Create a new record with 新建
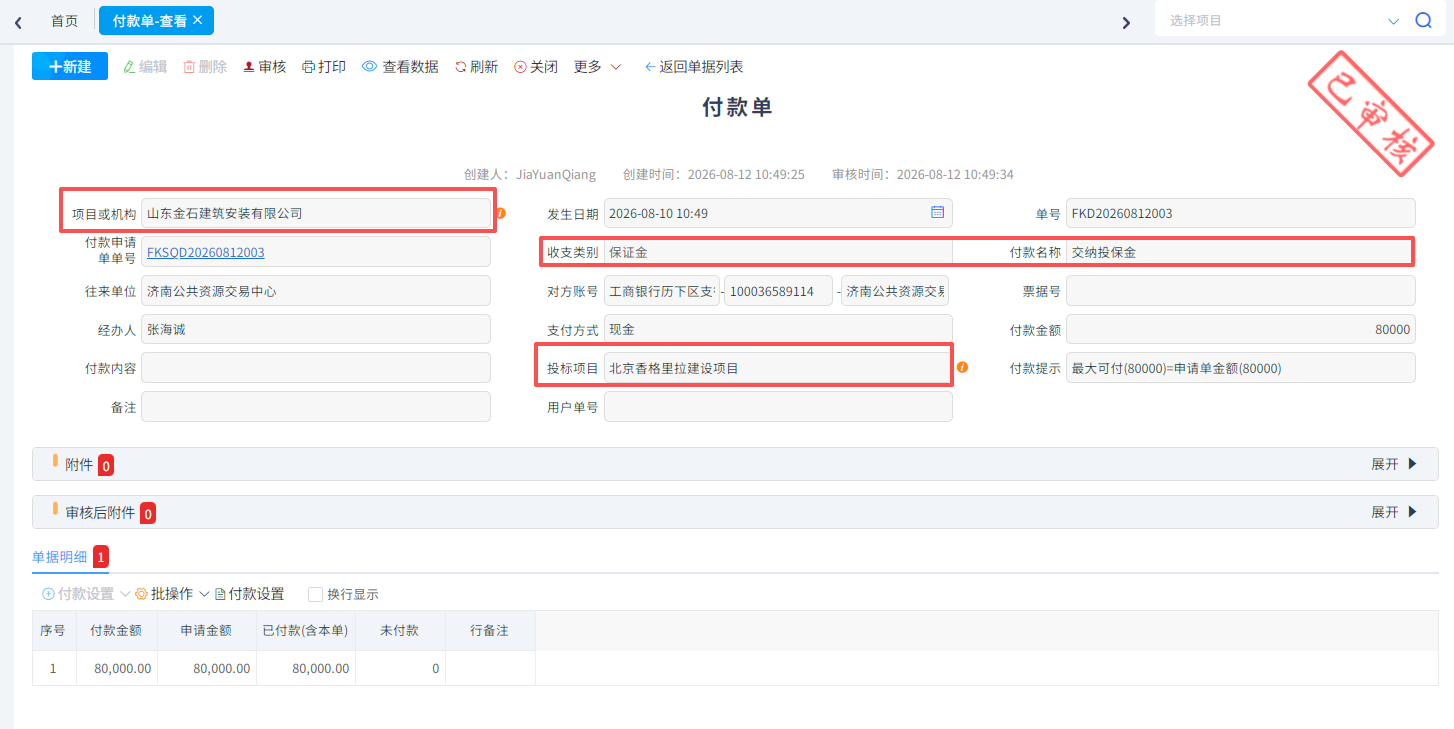The image size is (1454, 729). [x=70, y=66]
